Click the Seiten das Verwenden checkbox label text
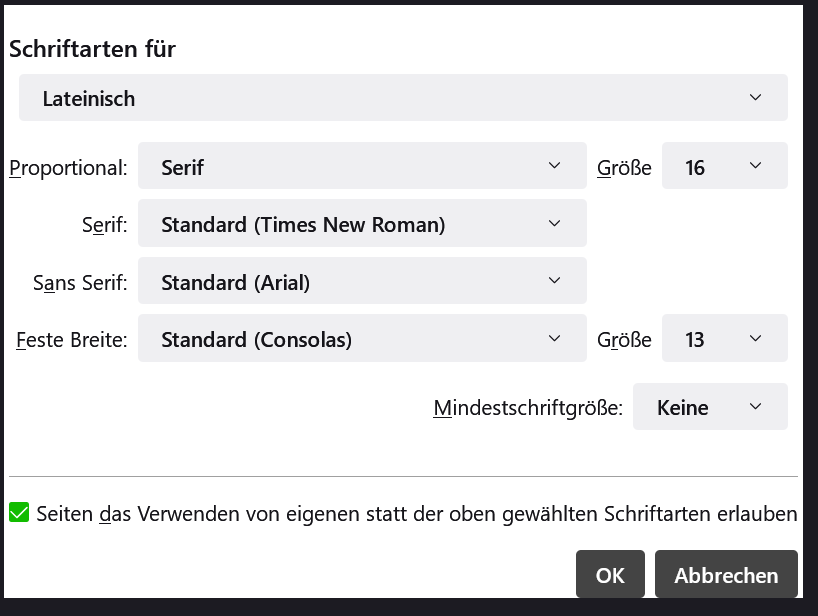The image size is (818, 616). [x=416, y=514]
